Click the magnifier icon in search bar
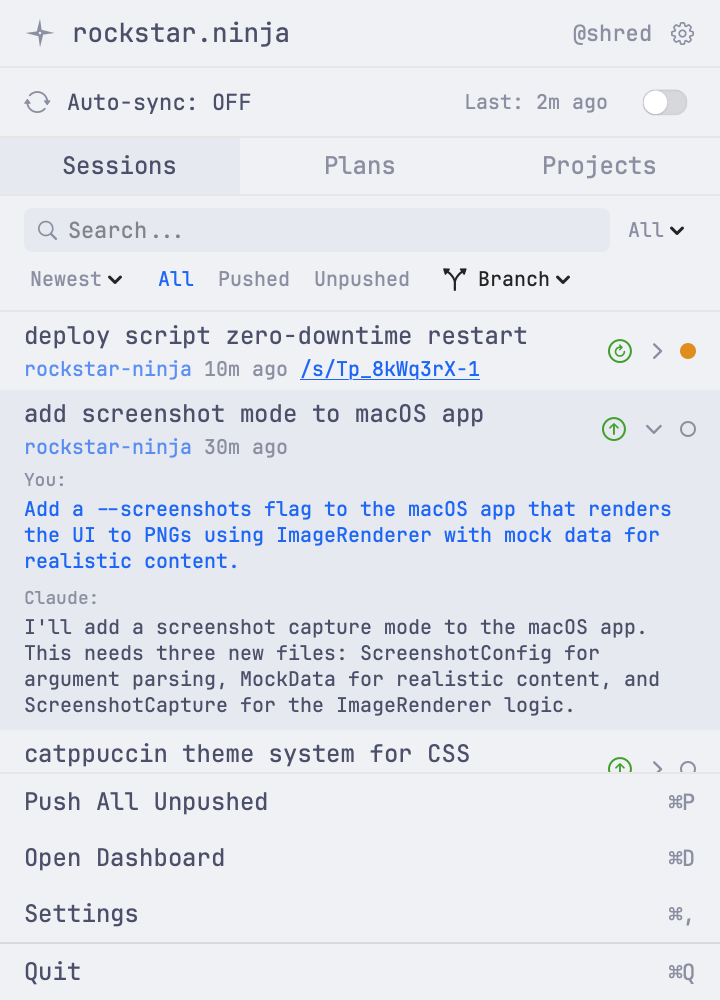The width and height of the screenshot is (720, 1000). (x=47, y=230)
